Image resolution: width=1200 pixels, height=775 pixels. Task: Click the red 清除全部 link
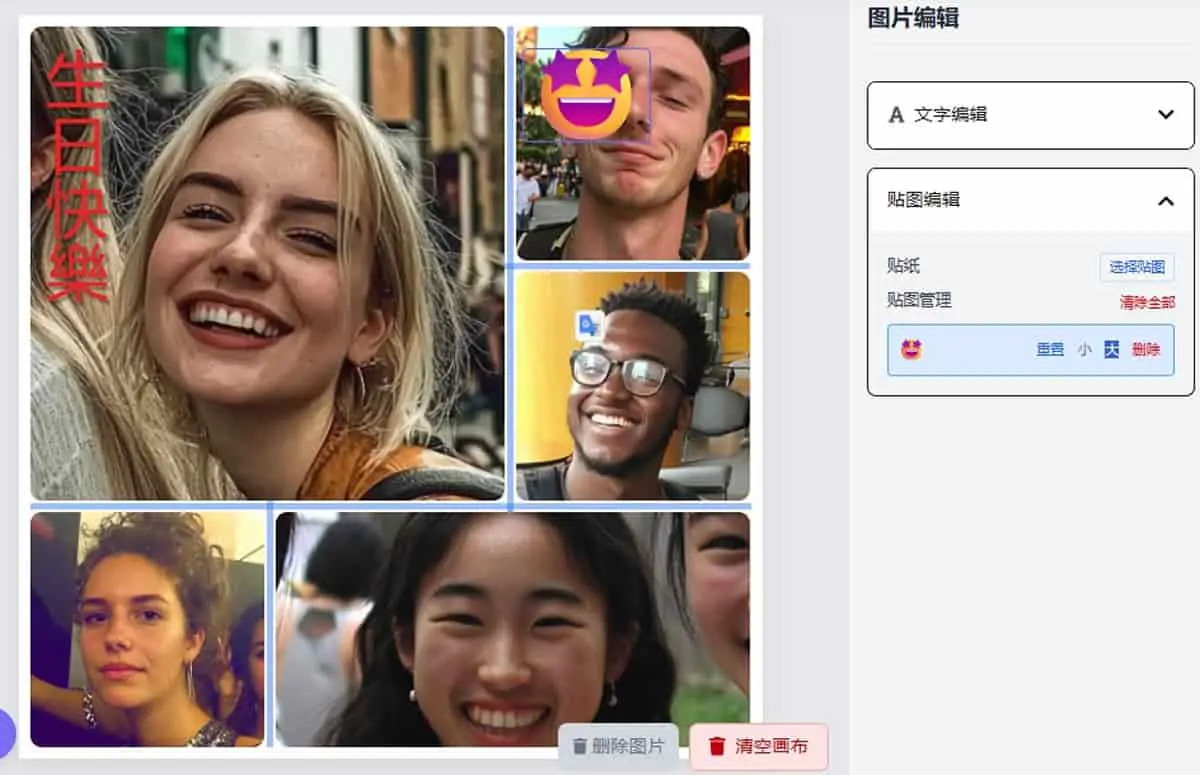pyautogui.click(x=1147, y=302)
